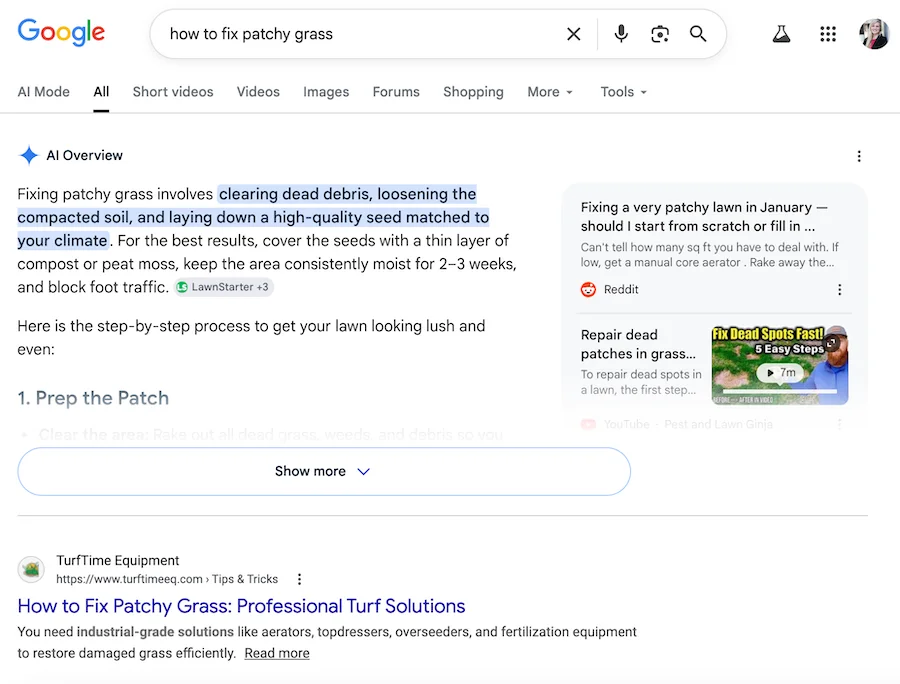This screenshot has width=900, height=684.
Task: Expand the Tools dropdown
Action: pyautogui.click(x=623, y=92)
